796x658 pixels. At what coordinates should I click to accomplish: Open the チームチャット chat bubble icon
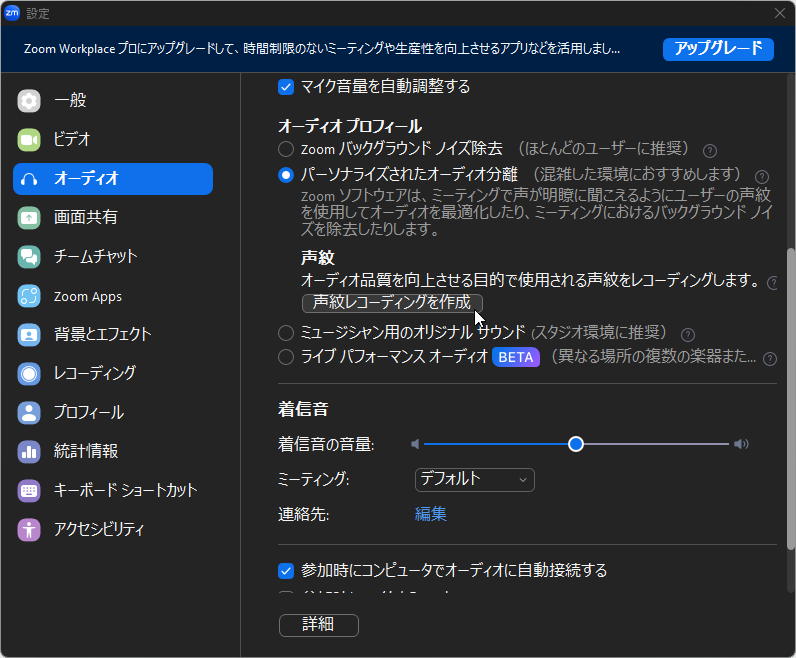click(29, 256)
